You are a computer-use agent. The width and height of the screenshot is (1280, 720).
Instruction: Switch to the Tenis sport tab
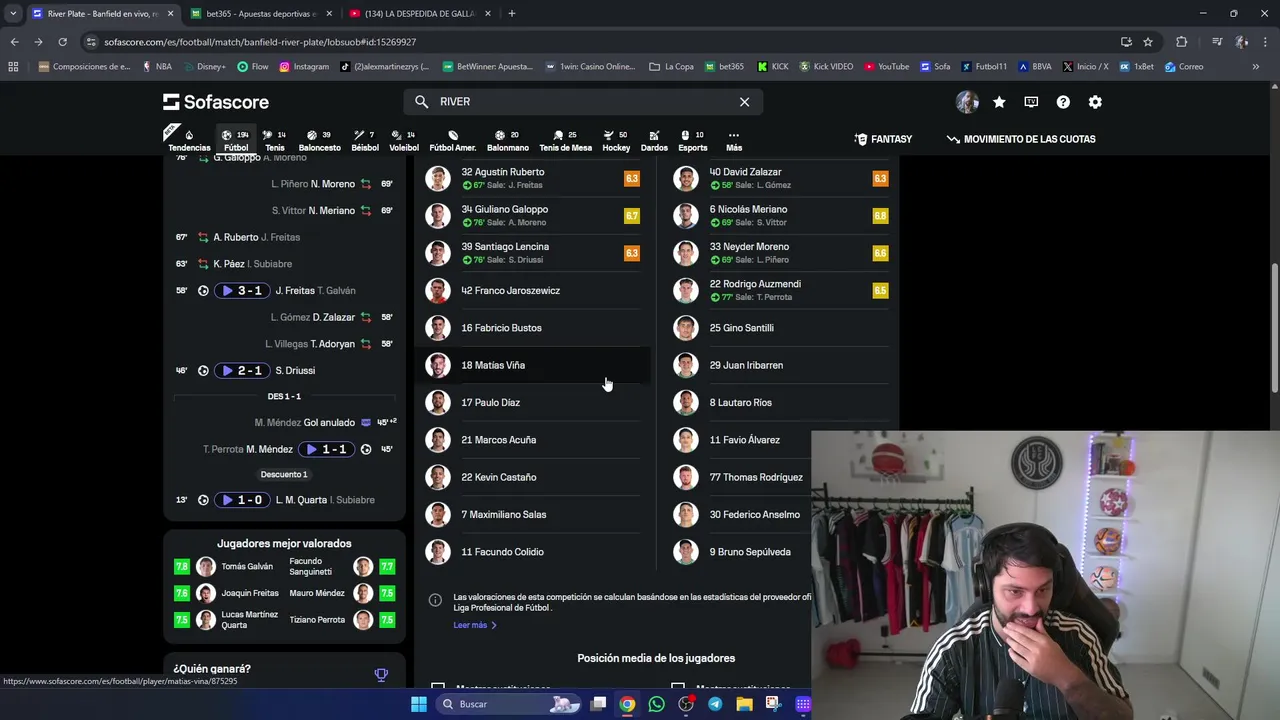pyautogui.click(x=275, y=140)
